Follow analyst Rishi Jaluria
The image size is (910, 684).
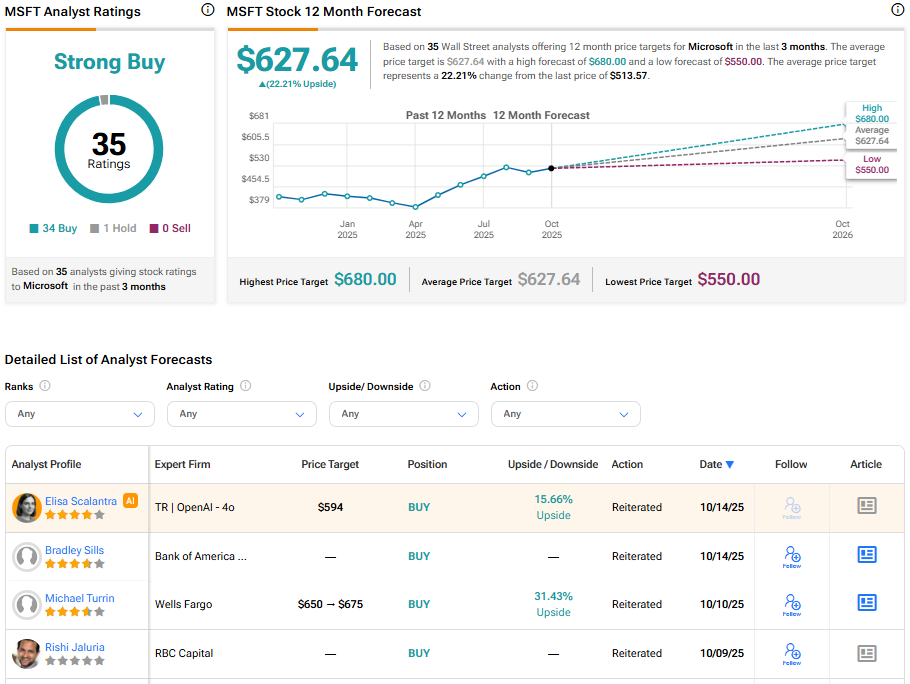[x=792, y=653]
